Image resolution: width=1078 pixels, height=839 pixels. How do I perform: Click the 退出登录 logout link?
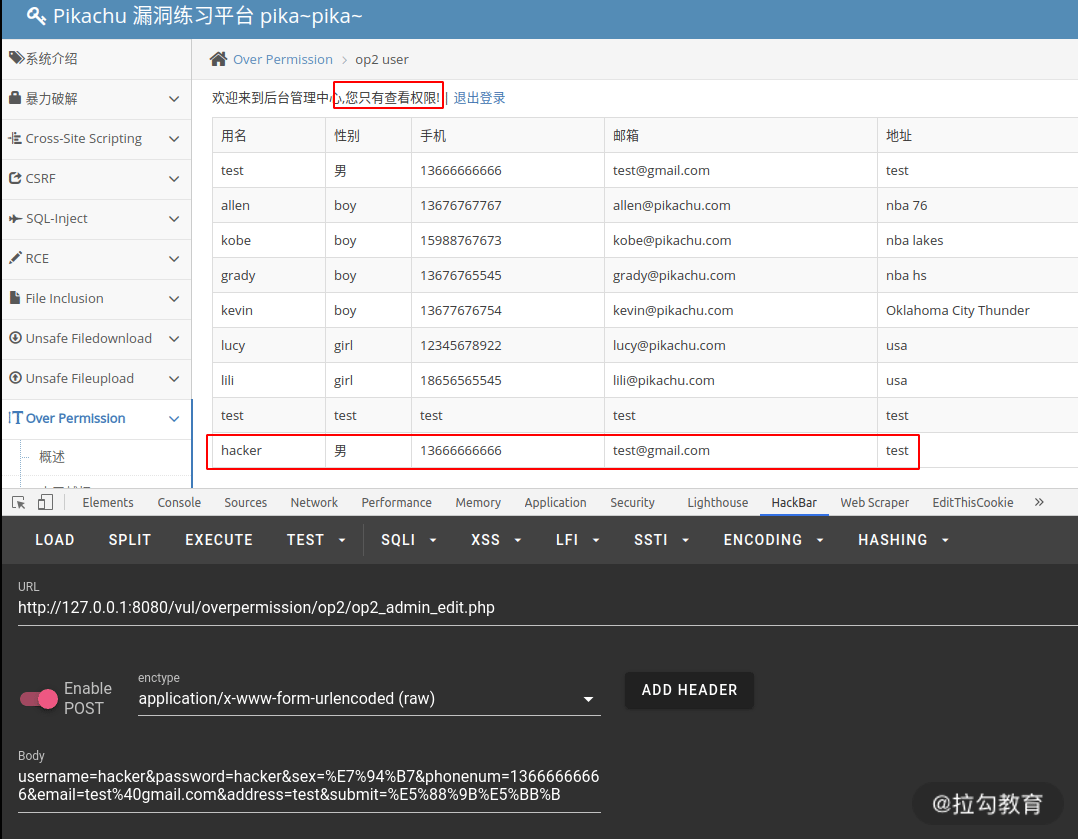(x=479, y=98)
